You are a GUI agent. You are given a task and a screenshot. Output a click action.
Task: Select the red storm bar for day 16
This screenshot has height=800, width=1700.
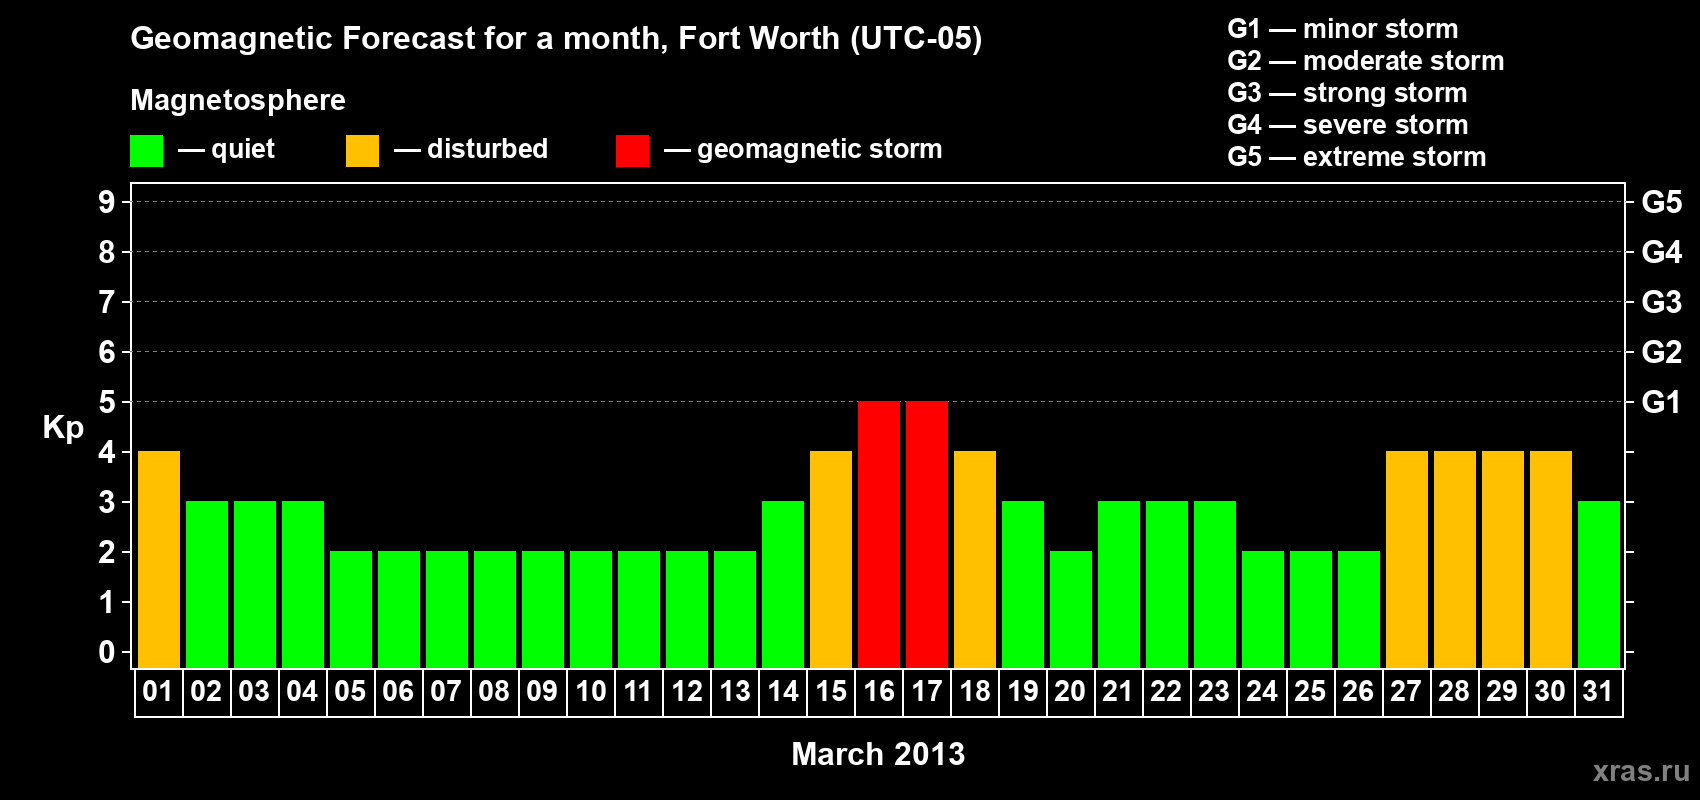click(879, 535)
